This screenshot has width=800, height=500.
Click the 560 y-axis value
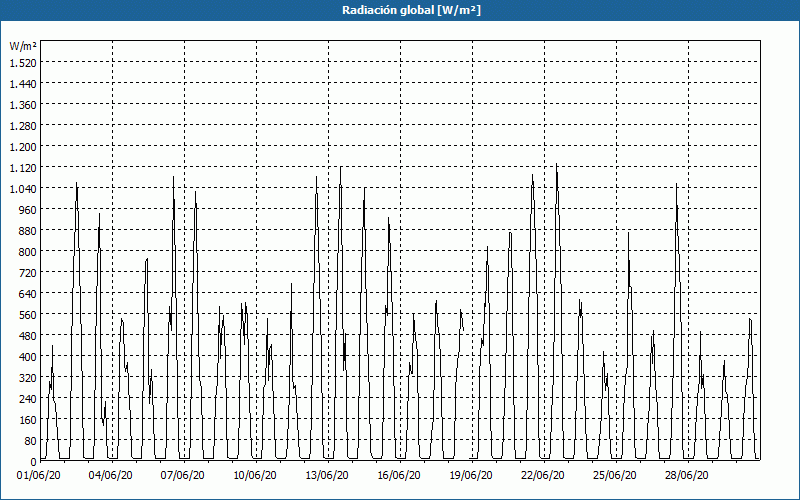pos(29,315)
